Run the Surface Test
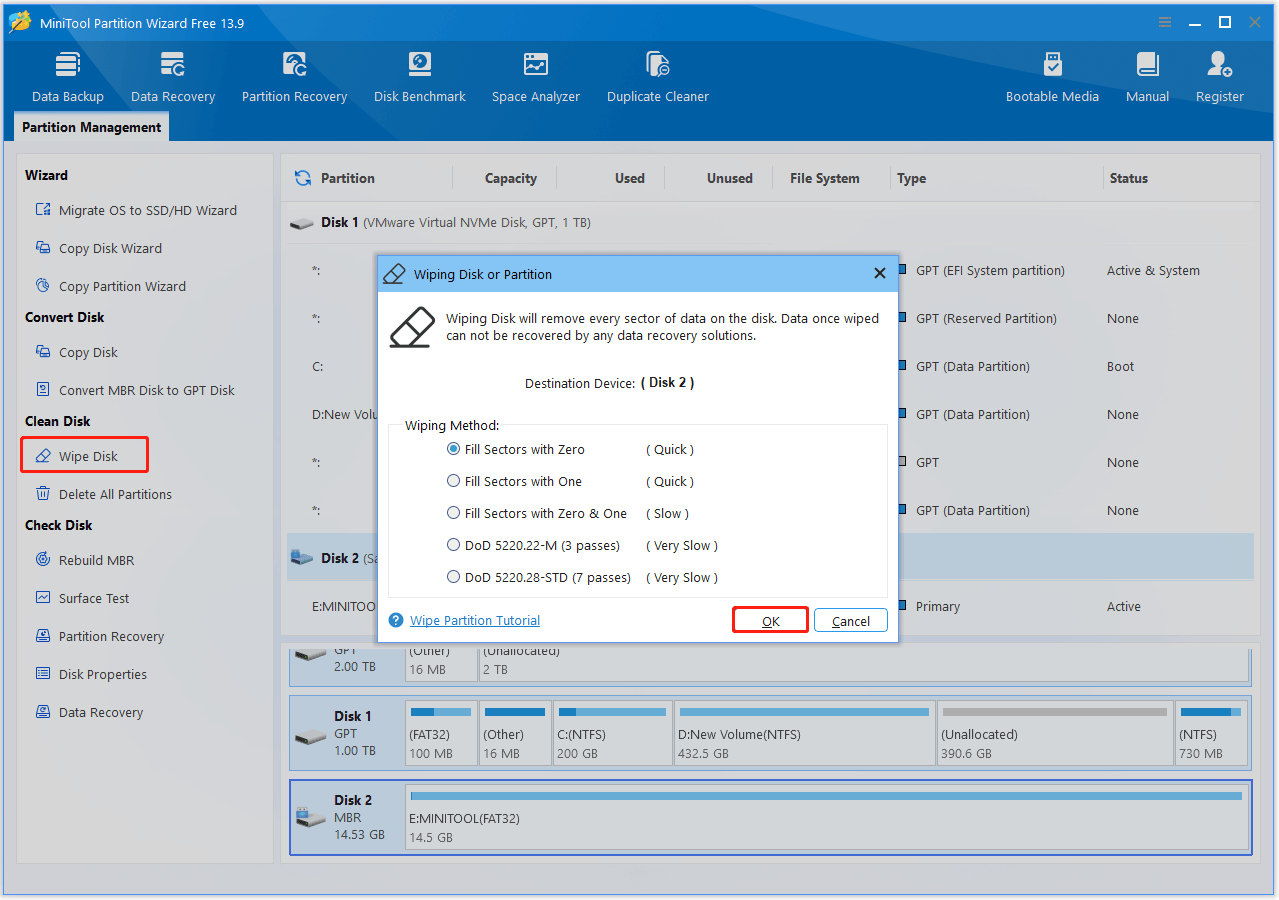The width and height of the screenshot is (1279, 900). [82, 598]
